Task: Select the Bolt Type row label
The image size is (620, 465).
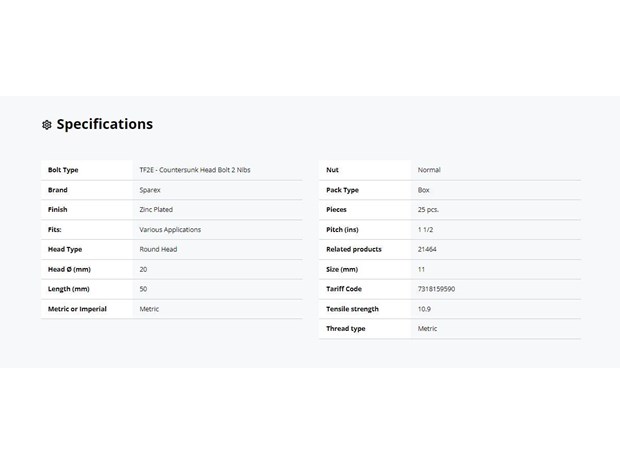Action: pos(63,170)
